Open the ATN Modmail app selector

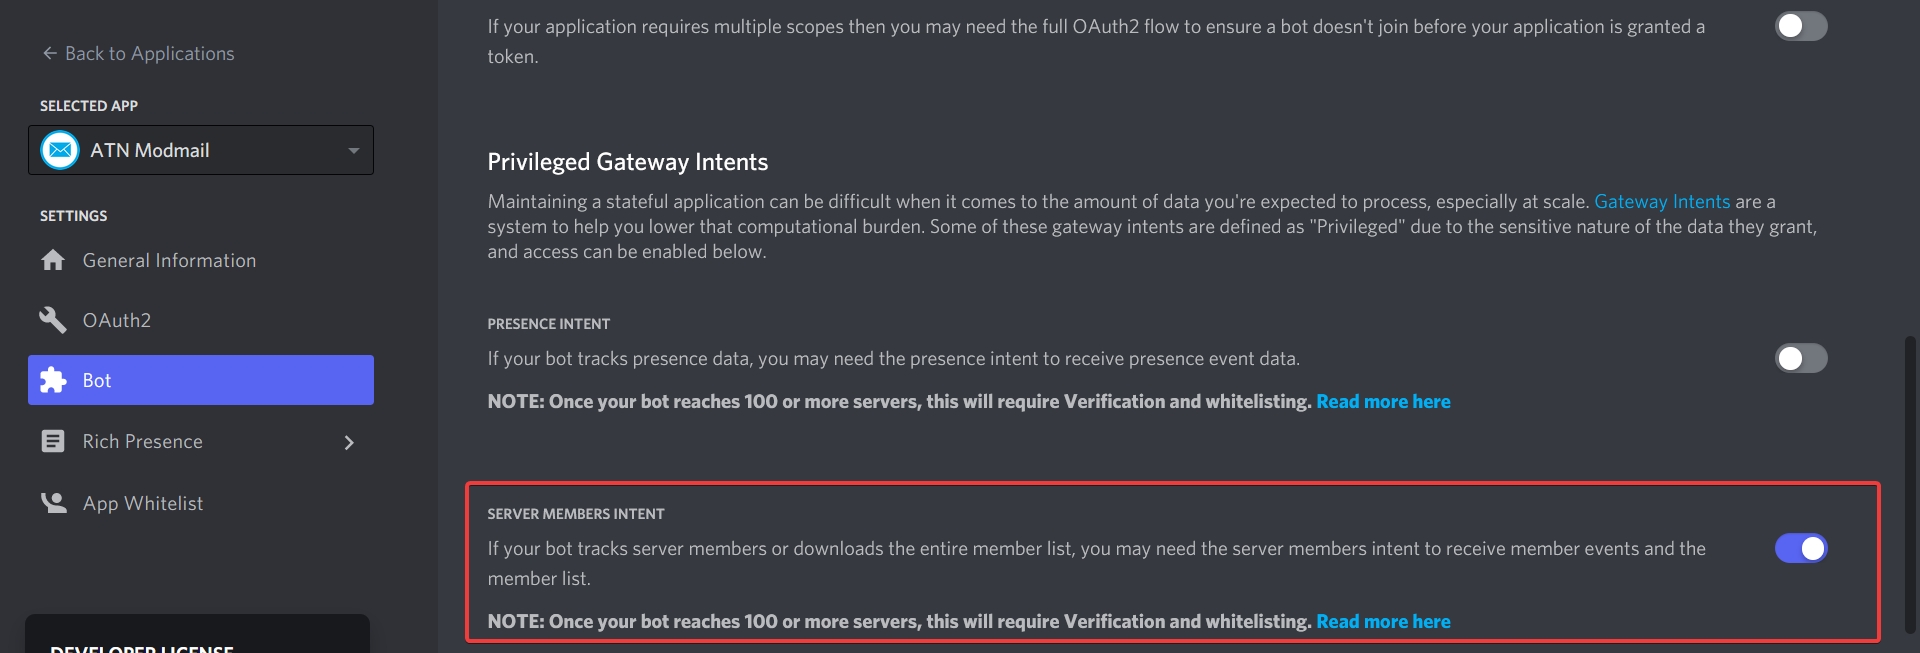[200, 150]
